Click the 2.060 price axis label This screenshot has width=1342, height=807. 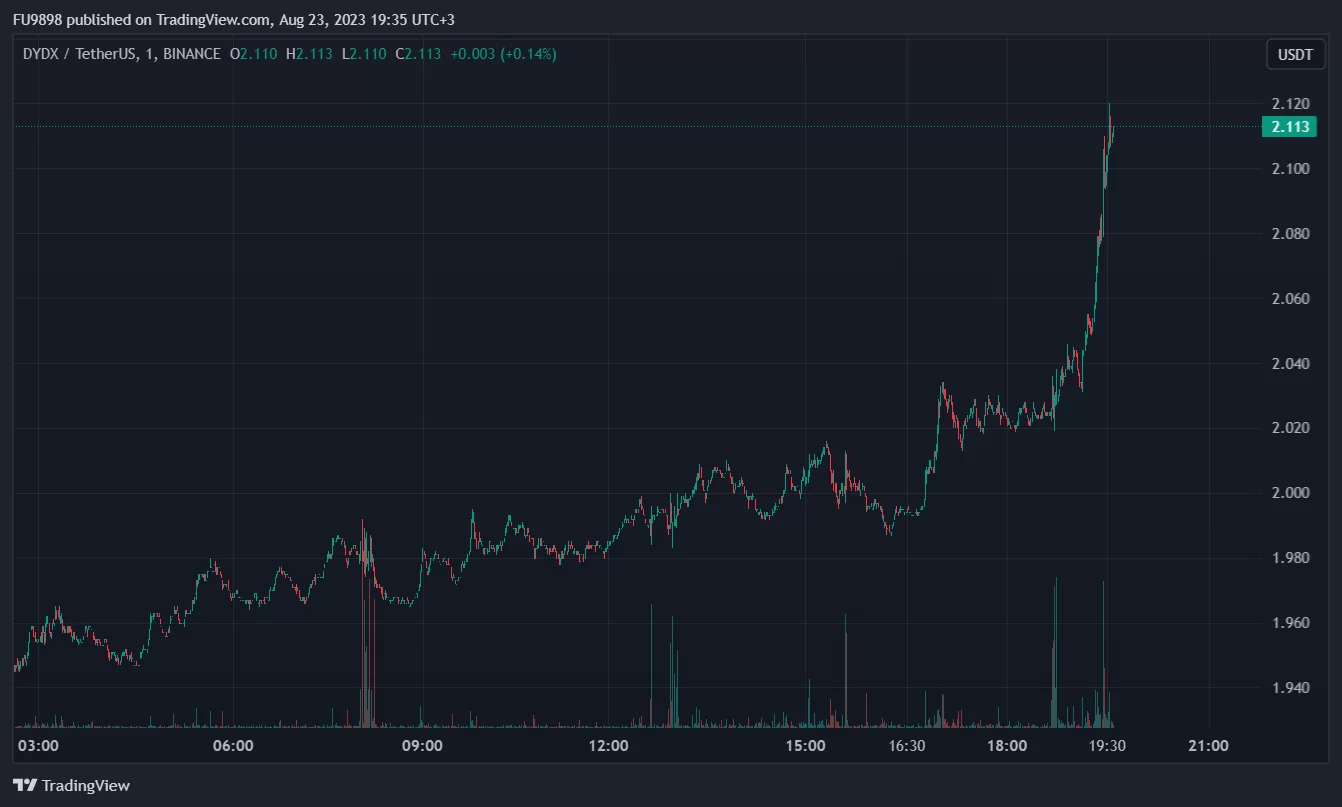coord(1289,299)
